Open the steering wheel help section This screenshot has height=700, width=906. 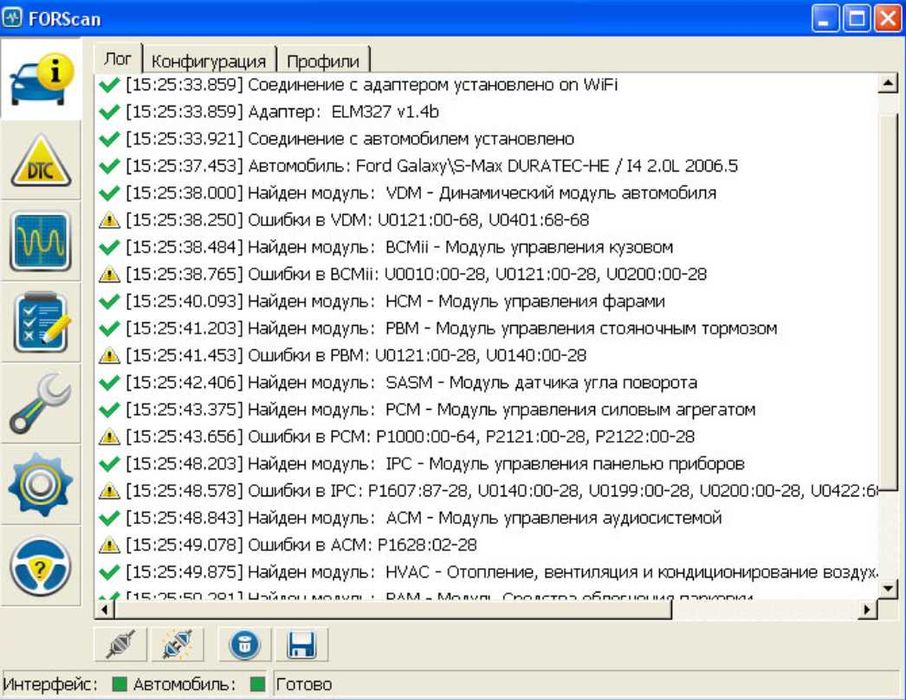coord(40,566)
